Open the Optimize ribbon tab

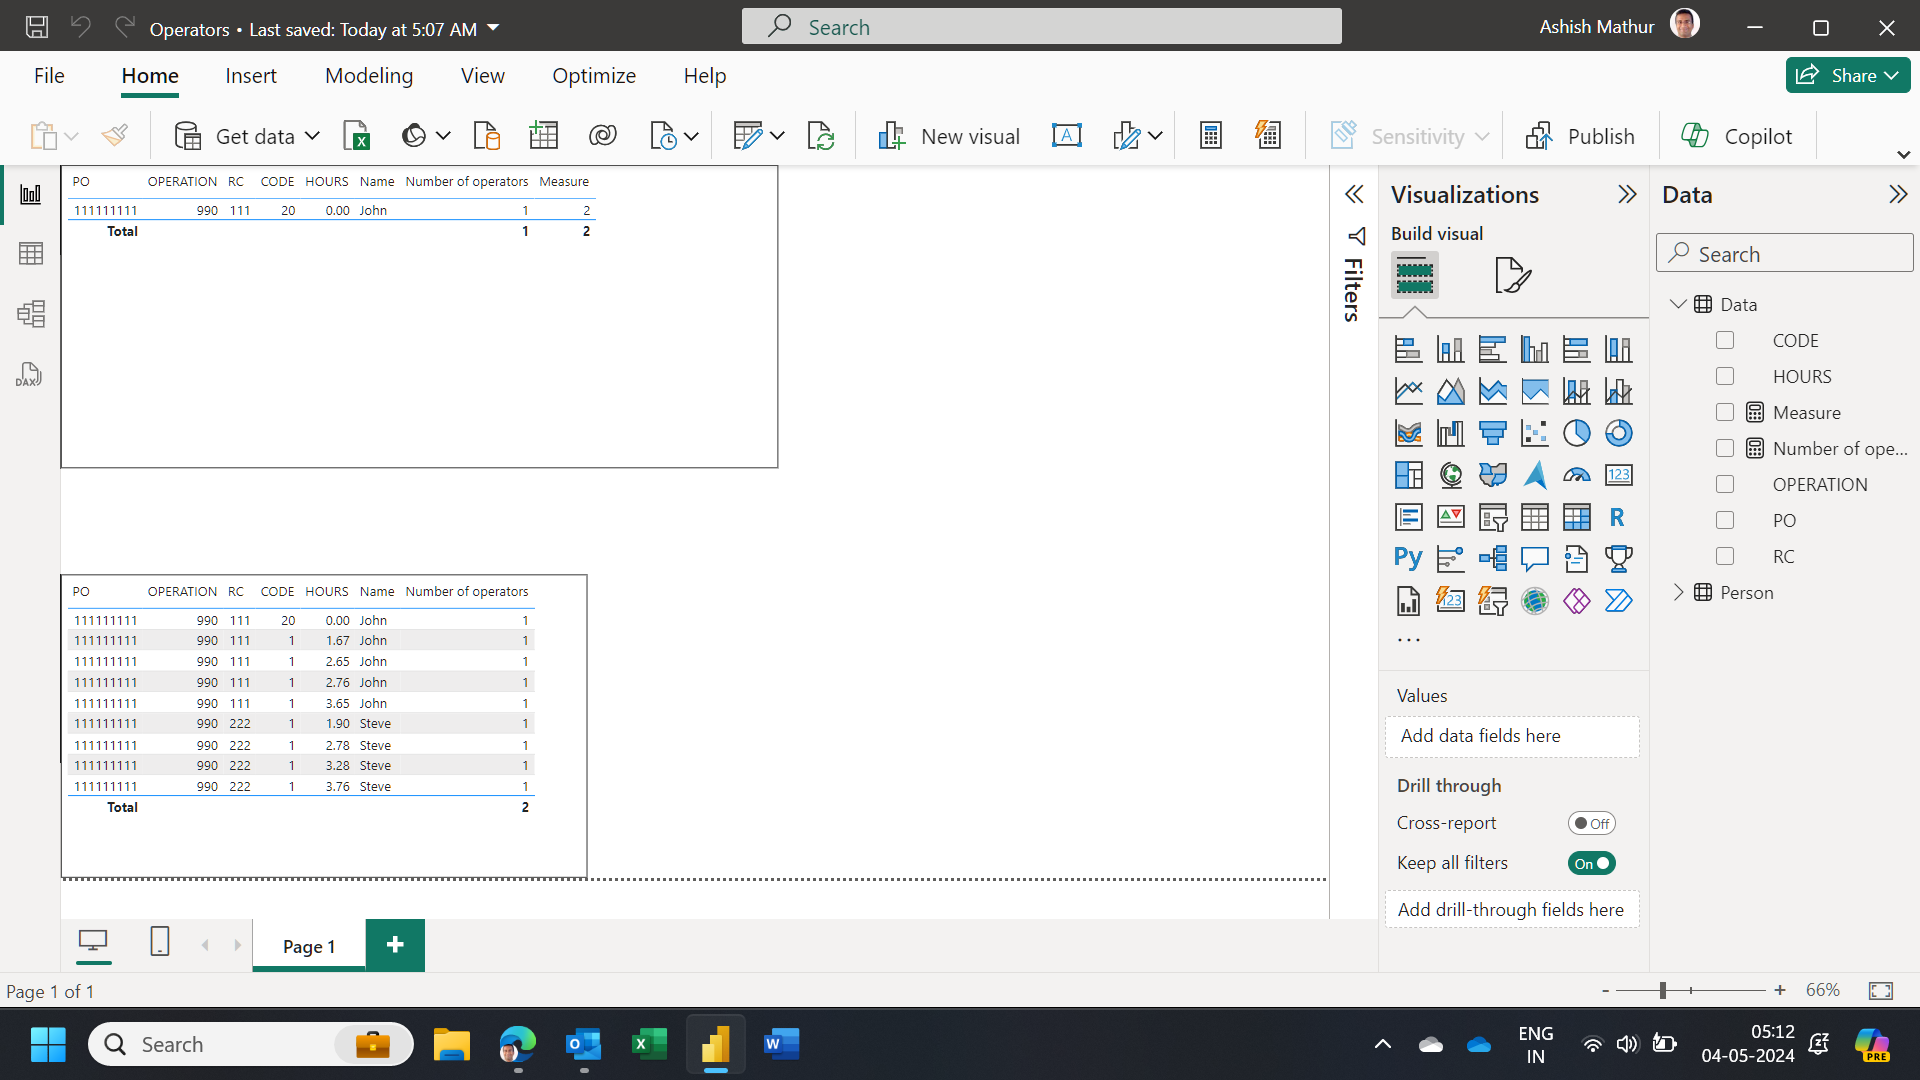(x=594, y=76)
